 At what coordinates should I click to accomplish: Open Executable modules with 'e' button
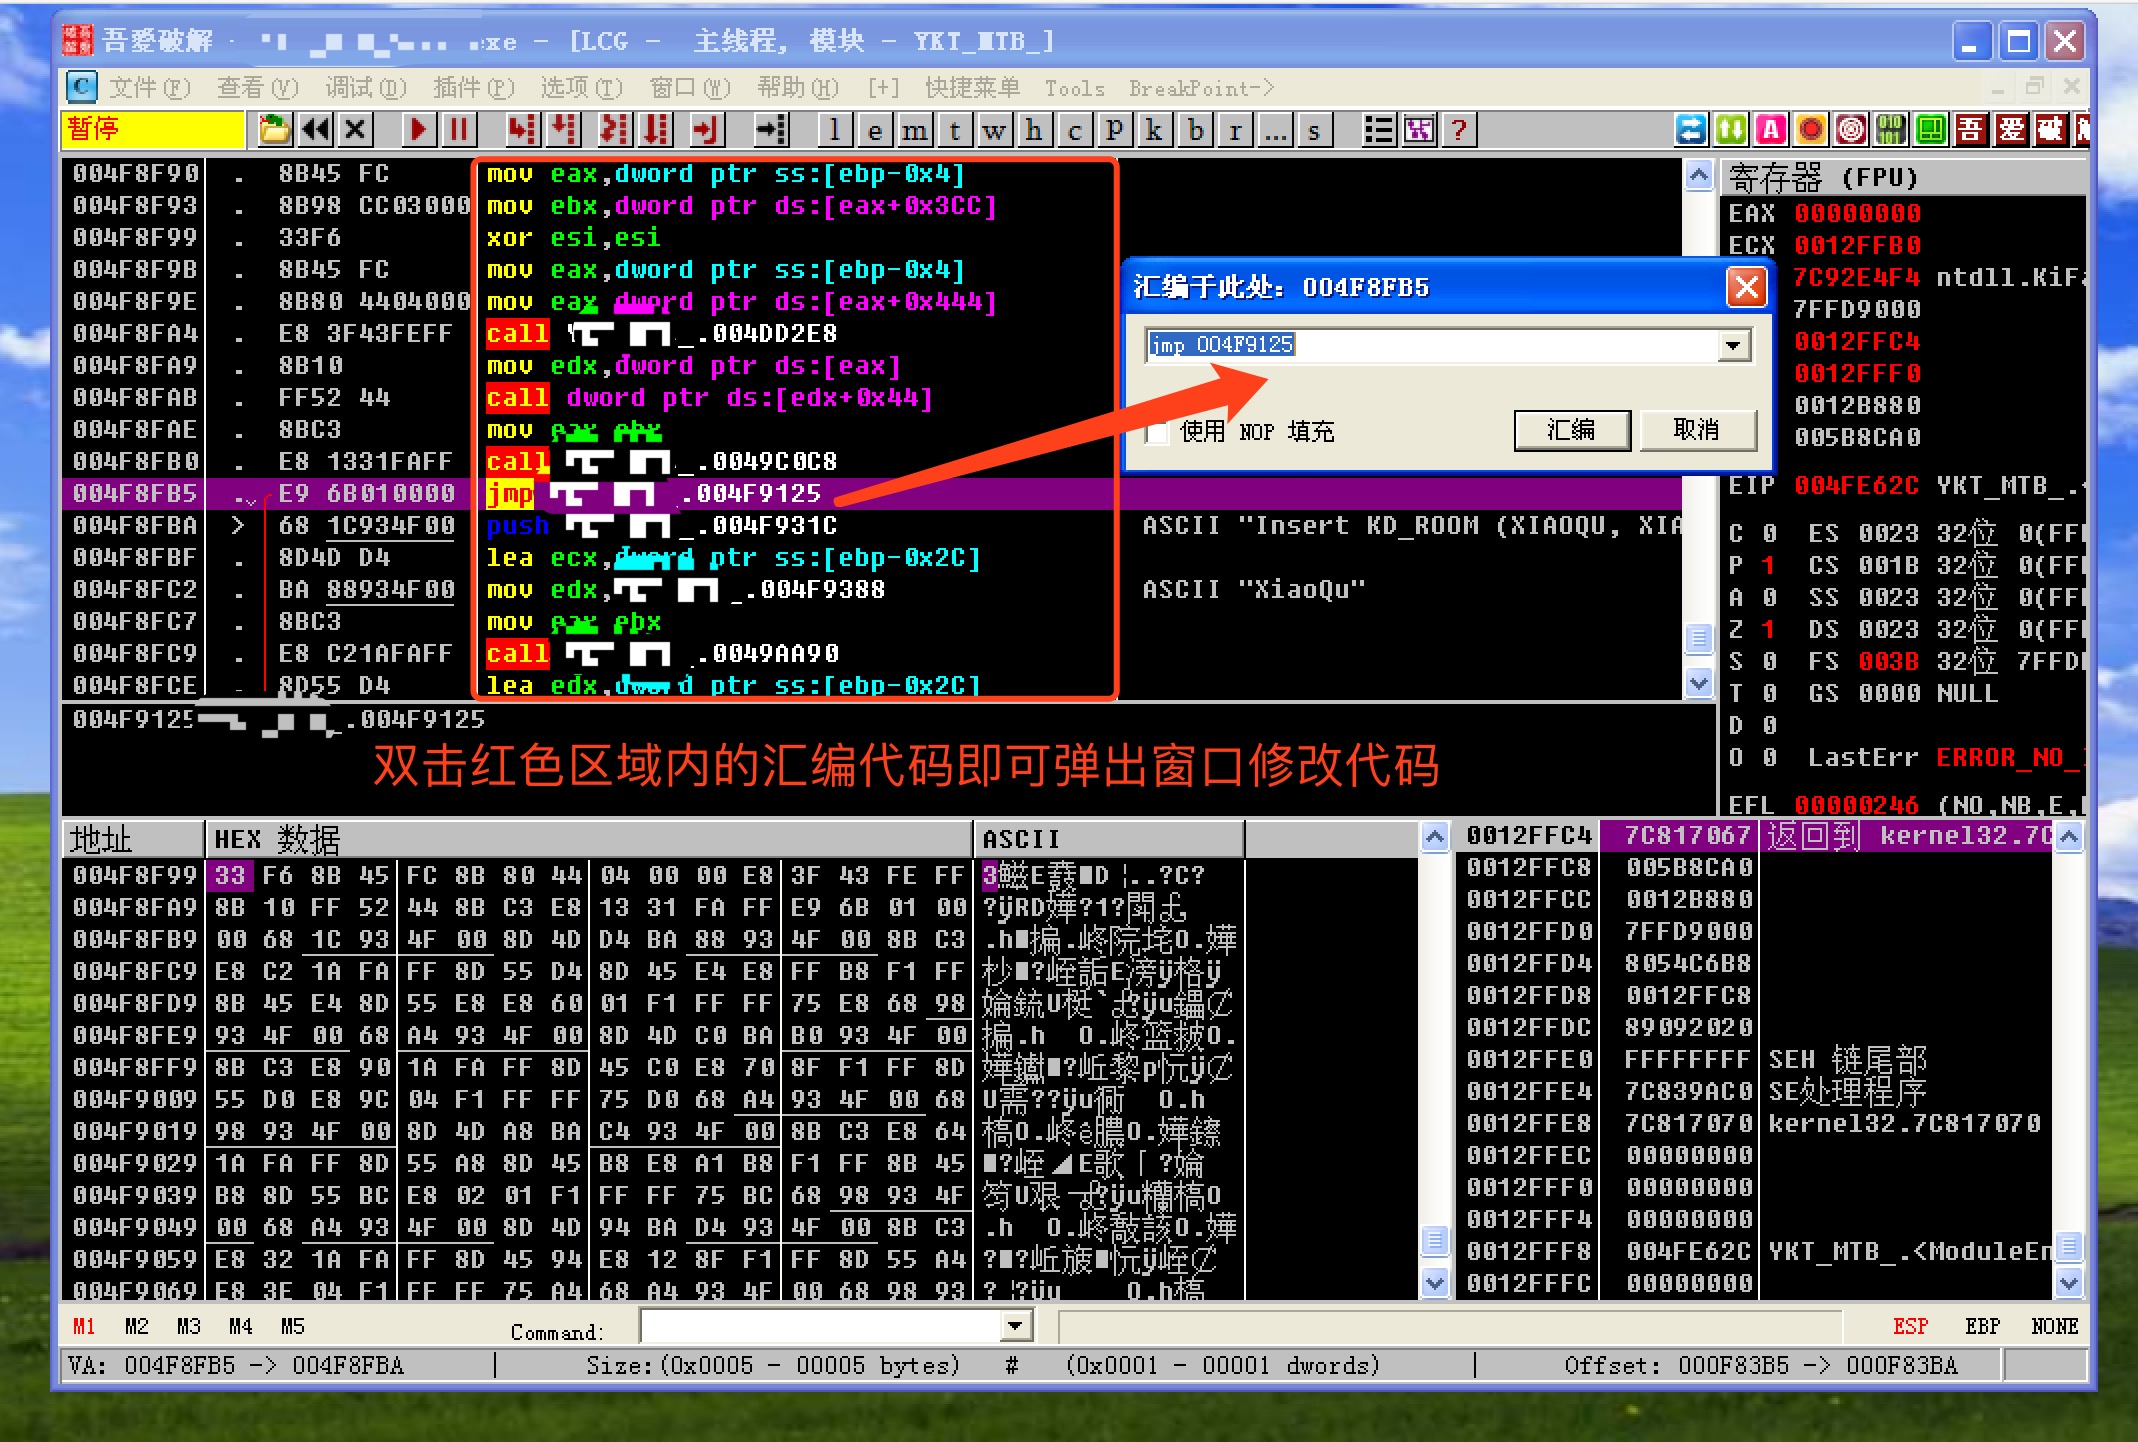(x=874, y=130)
